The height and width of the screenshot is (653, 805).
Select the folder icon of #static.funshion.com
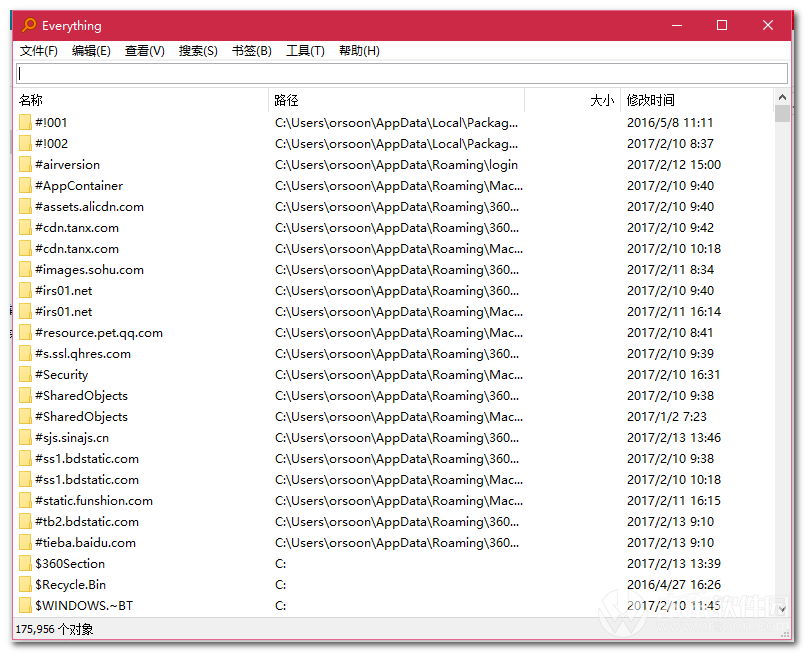(x=25, y=501)
